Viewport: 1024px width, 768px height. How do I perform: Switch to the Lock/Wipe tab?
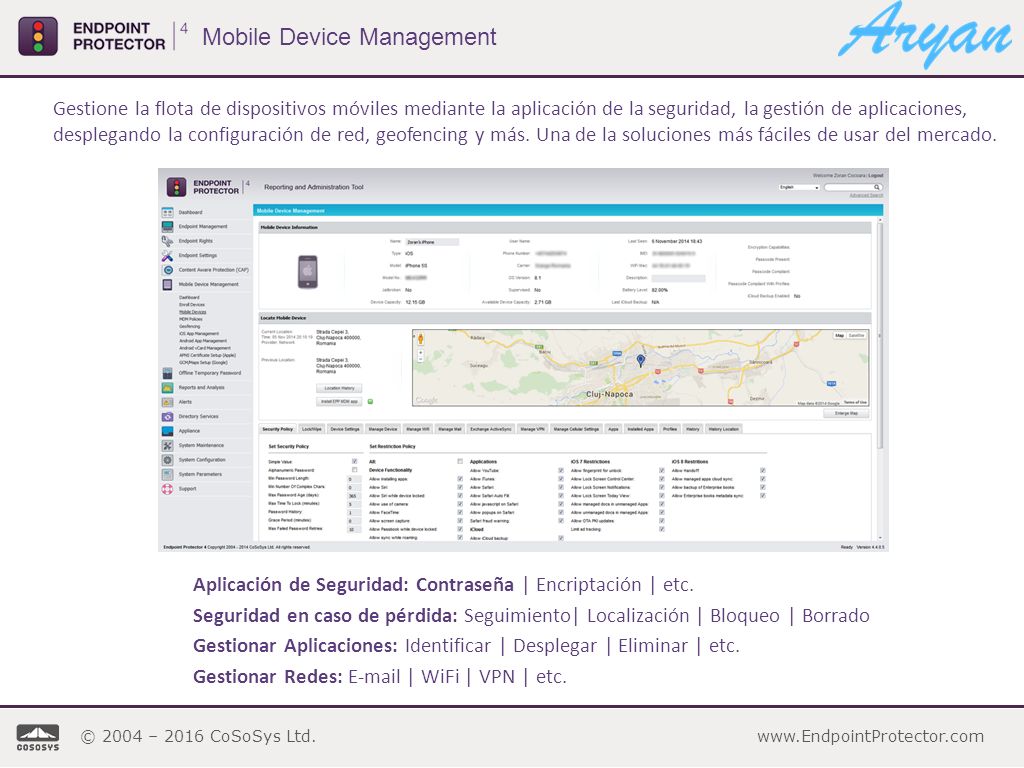pos(312,429)
